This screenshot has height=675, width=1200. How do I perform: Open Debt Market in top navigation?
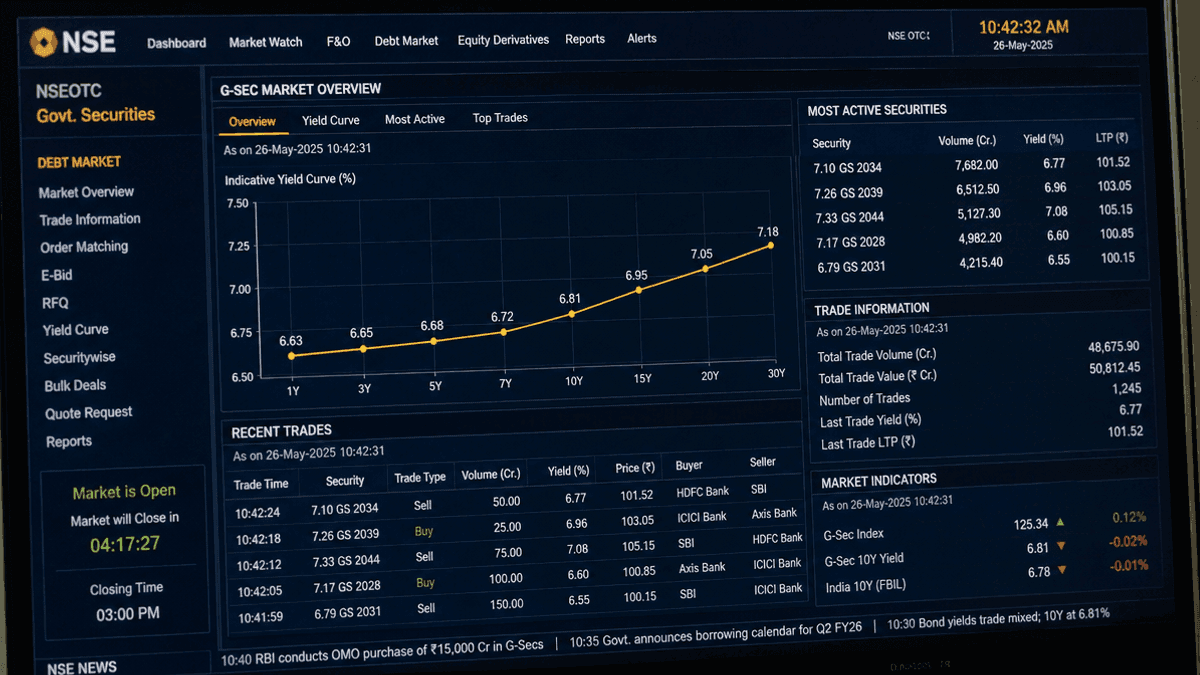tap(406, 41)
